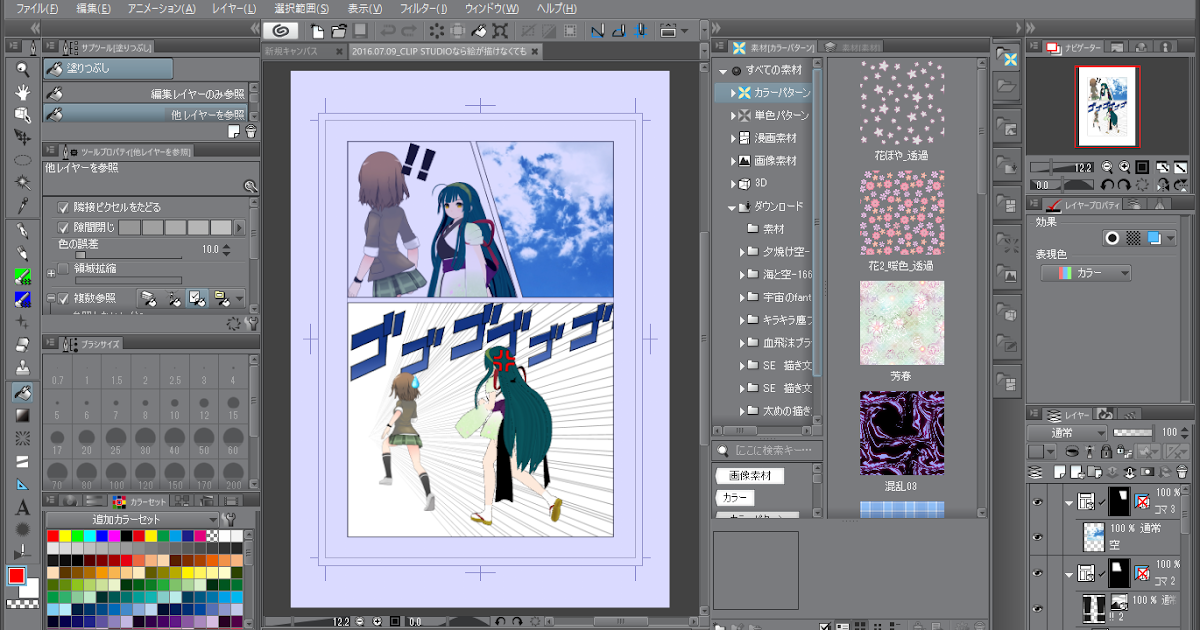Viewport: 1200px width, 630px height.
Task: Toggle 複数参照 checkbox
Action: (64, 298)
